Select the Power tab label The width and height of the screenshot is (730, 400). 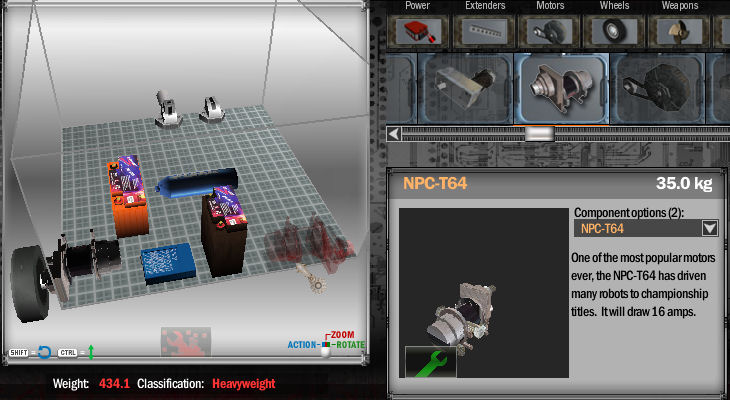coord(418,6)
